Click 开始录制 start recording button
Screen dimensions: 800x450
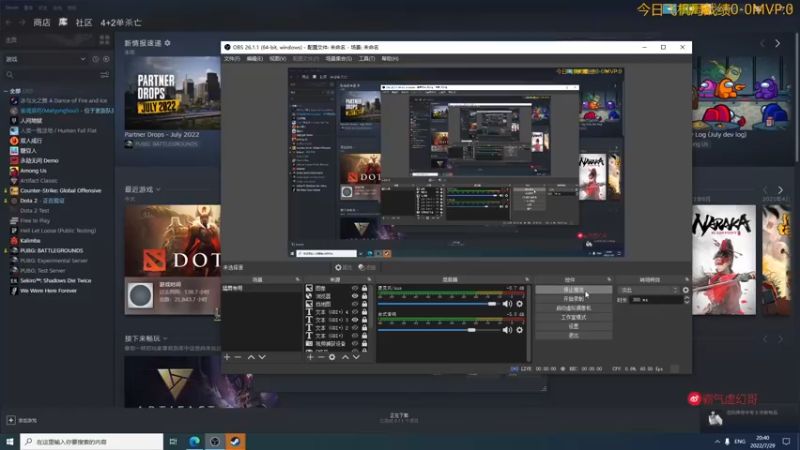[573, 299]
